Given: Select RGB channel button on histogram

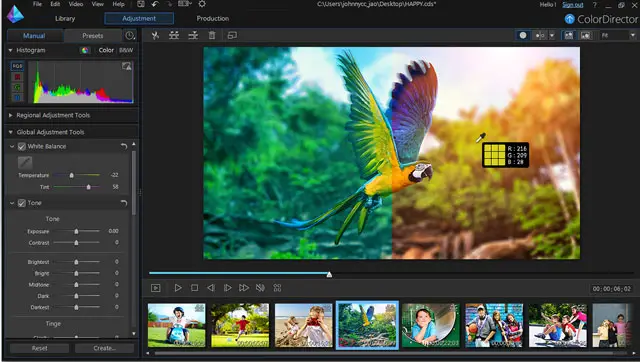Looking at the screenshot, I should click(x=17, y=66).
